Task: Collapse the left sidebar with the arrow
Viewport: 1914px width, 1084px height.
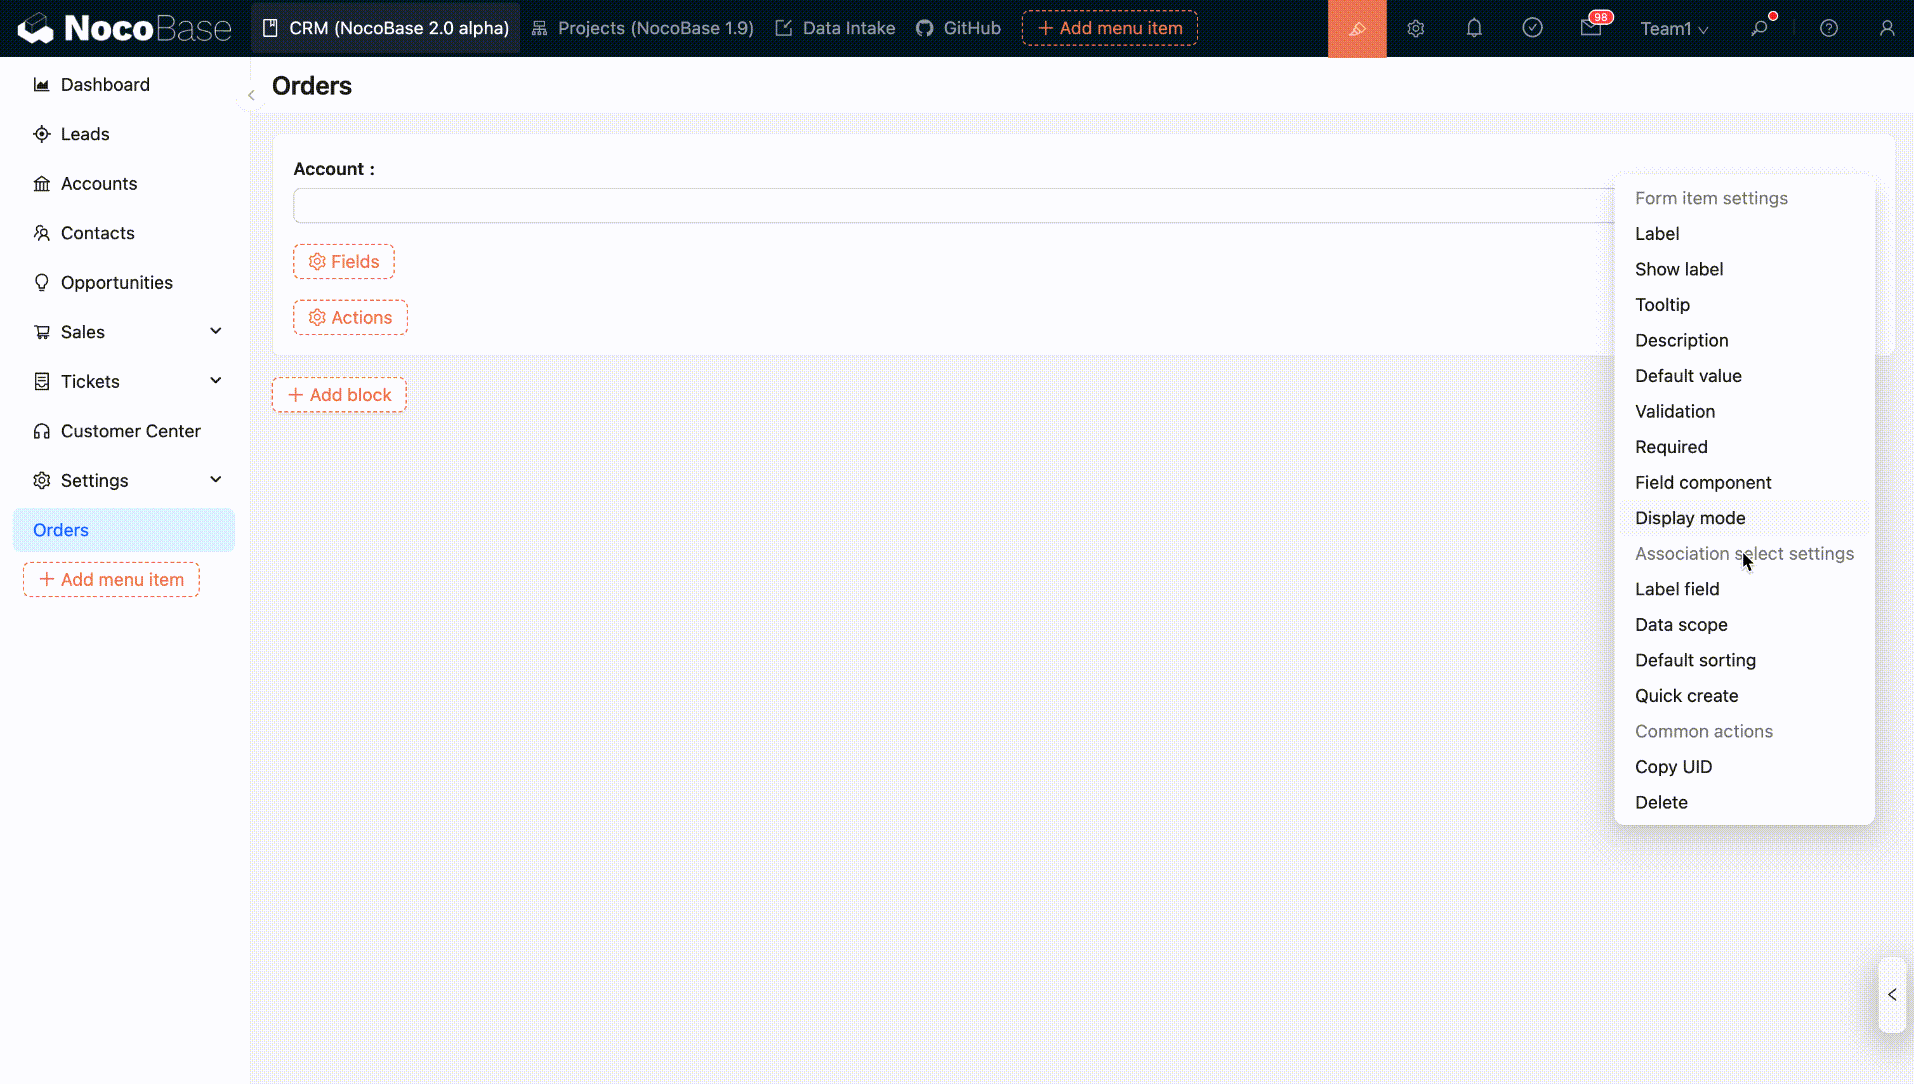Action: (251, 95)
